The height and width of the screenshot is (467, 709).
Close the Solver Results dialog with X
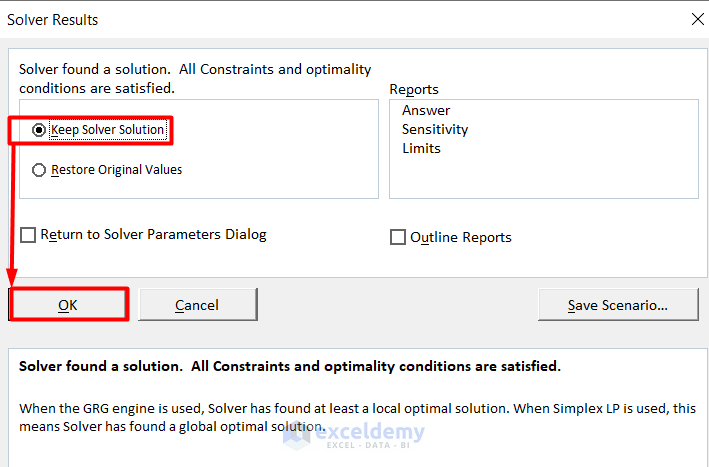click(696, 19)
